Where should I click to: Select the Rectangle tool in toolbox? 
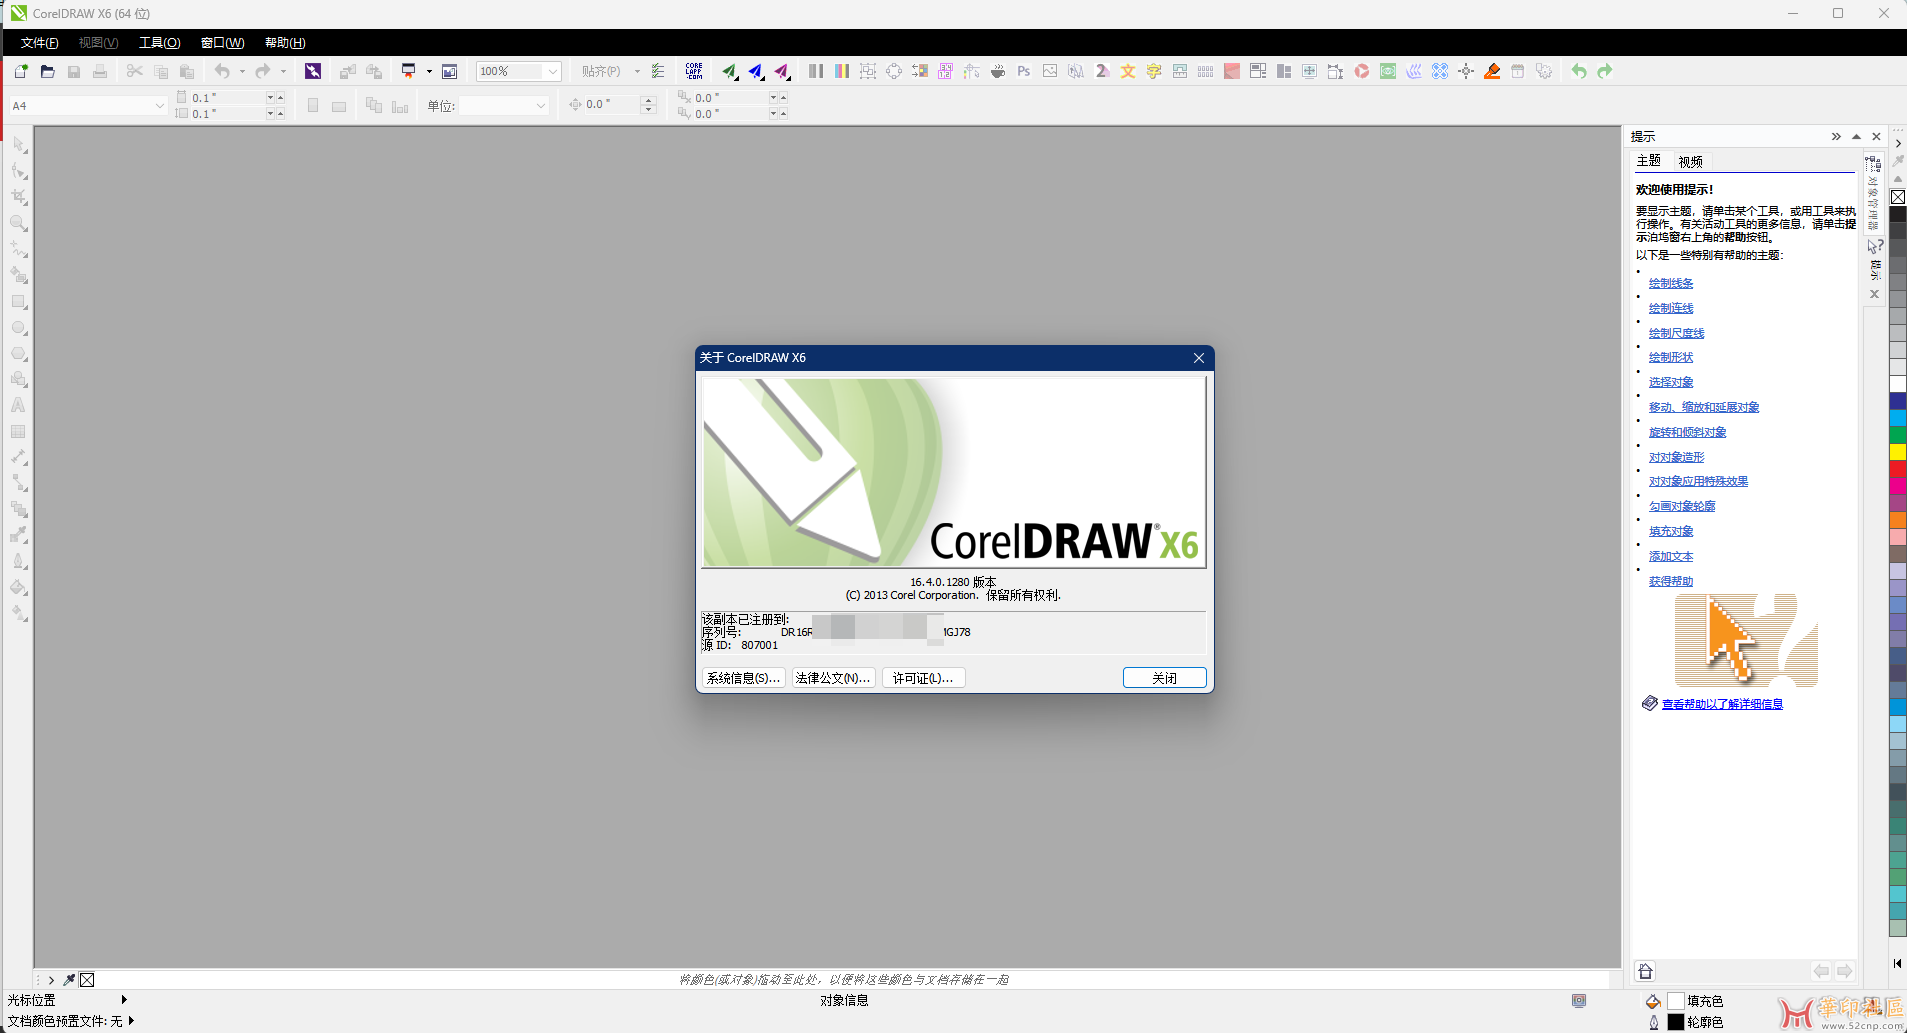[19, 302]
